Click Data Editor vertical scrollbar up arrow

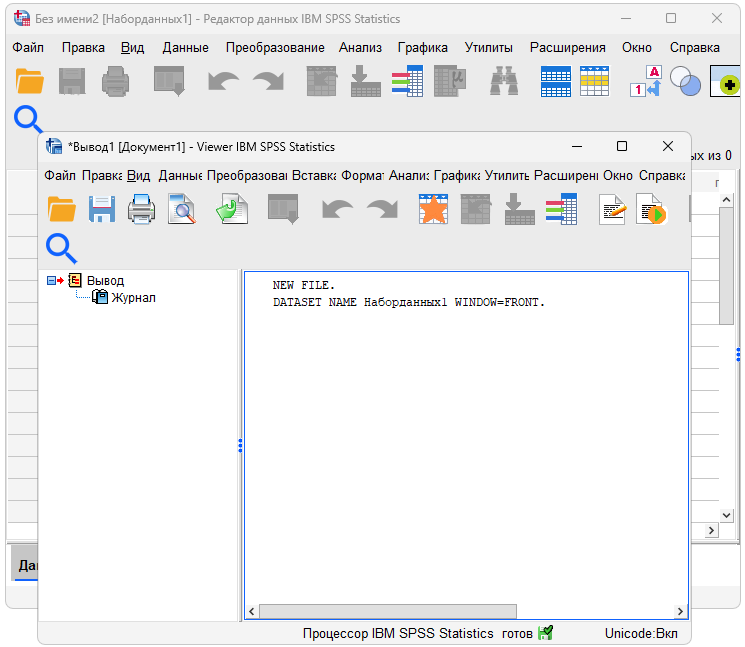click(726, 200)
